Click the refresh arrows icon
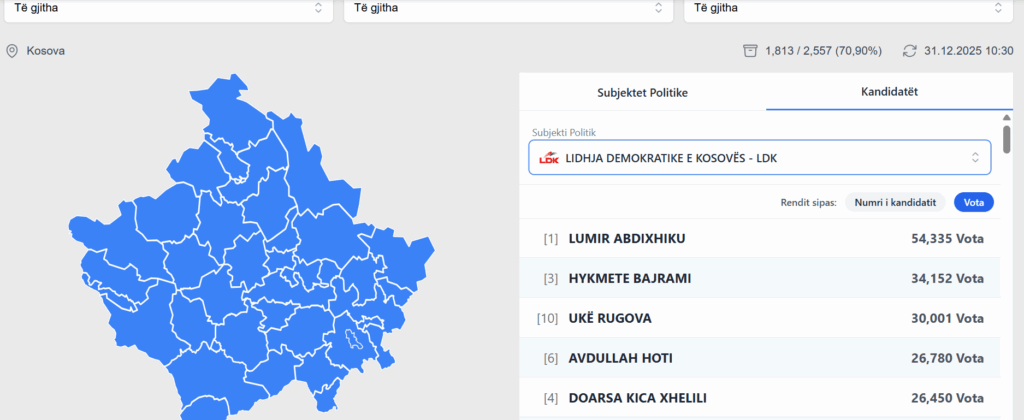The image size is (1024, 420). coord(909,50)
